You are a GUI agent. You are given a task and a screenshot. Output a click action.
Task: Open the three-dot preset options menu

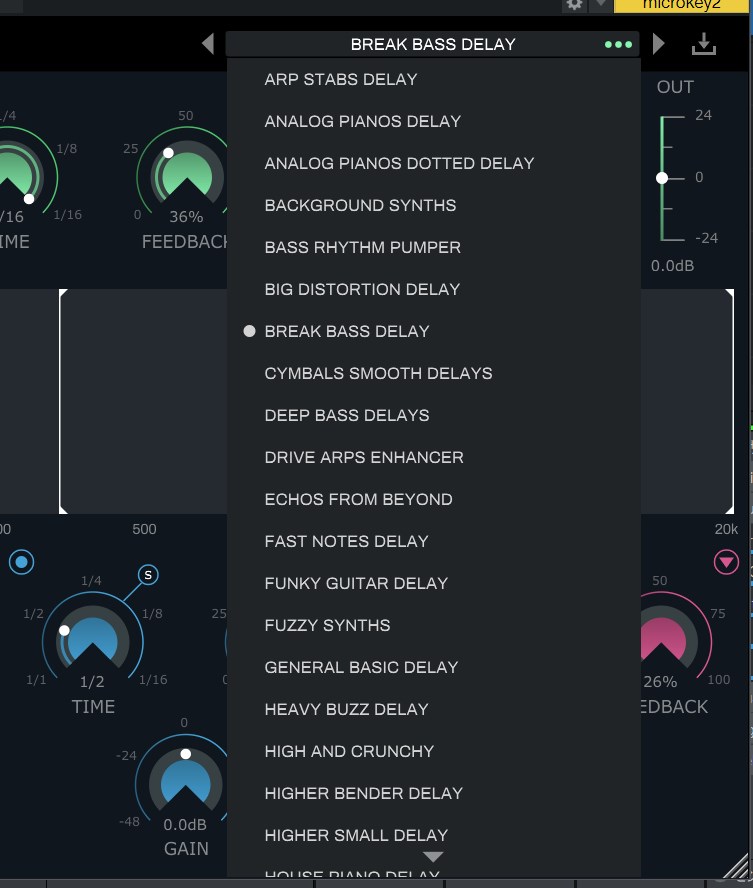pos(619,44)
